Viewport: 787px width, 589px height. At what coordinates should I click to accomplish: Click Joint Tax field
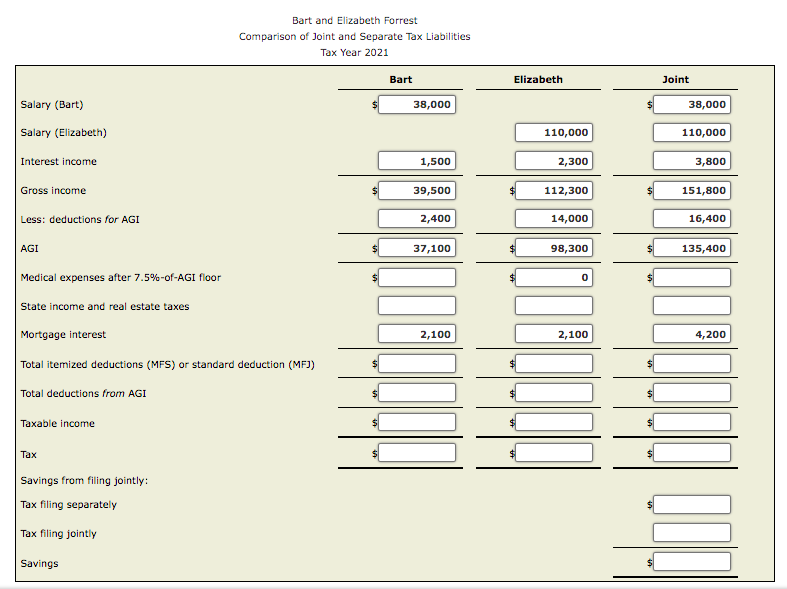(x=692, y=453)
